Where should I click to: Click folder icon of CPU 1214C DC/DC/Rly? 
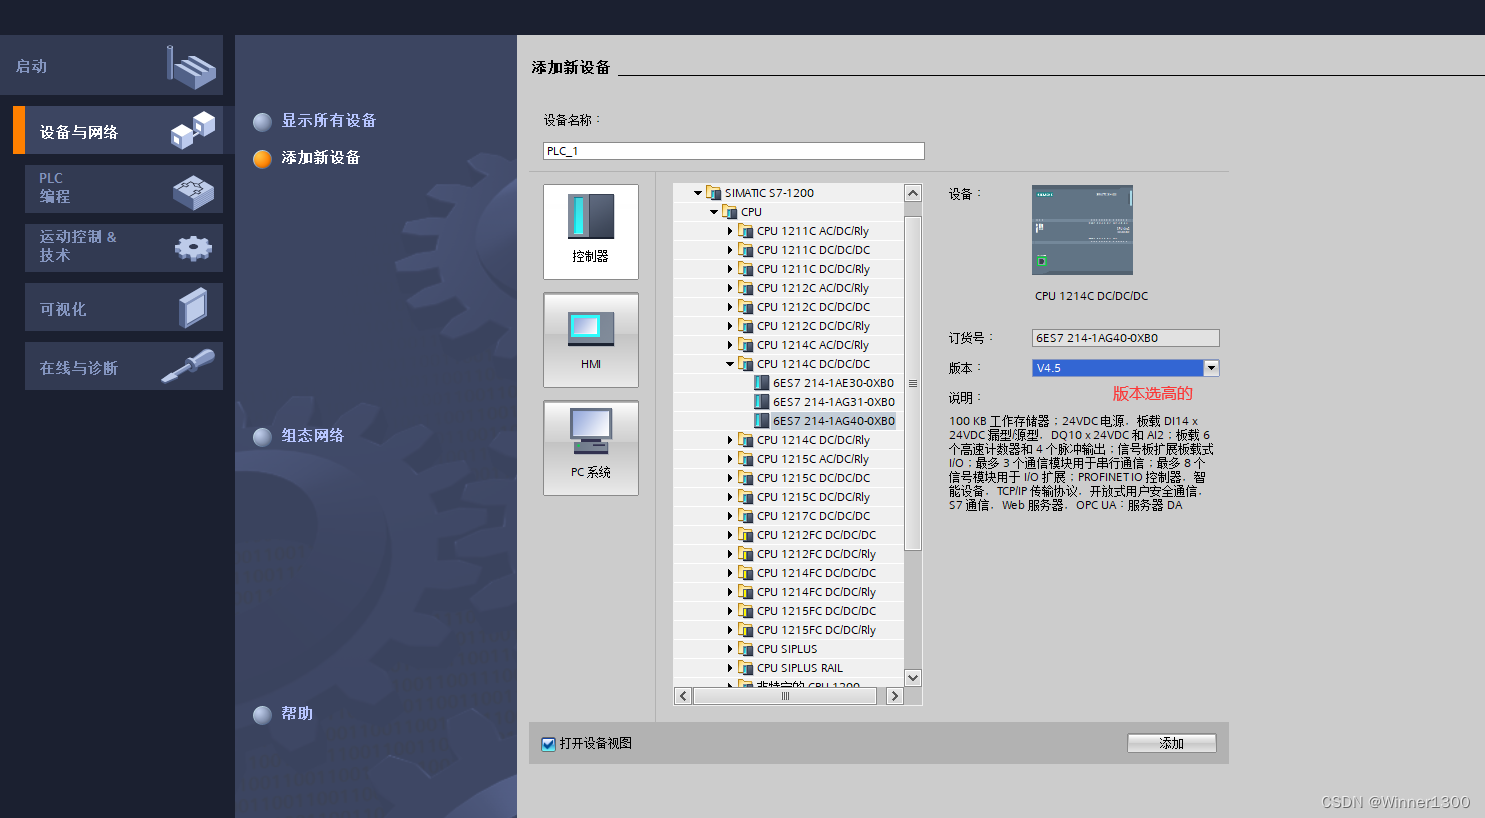746,440
